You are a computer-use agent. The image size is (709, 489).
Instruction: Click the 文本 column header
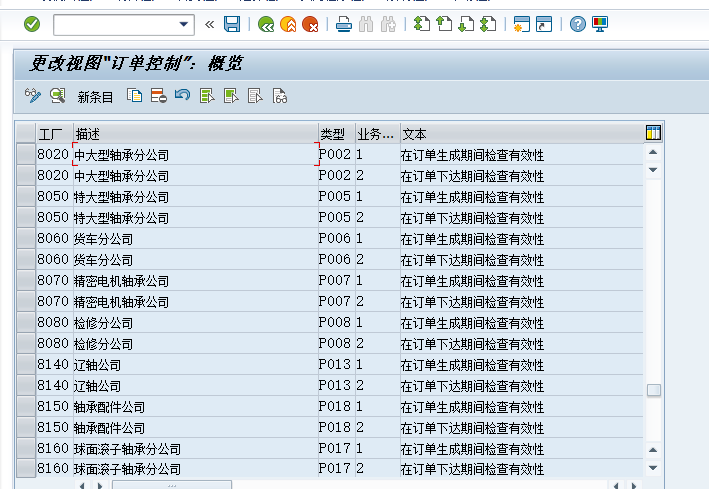click(x=522, y=133)
